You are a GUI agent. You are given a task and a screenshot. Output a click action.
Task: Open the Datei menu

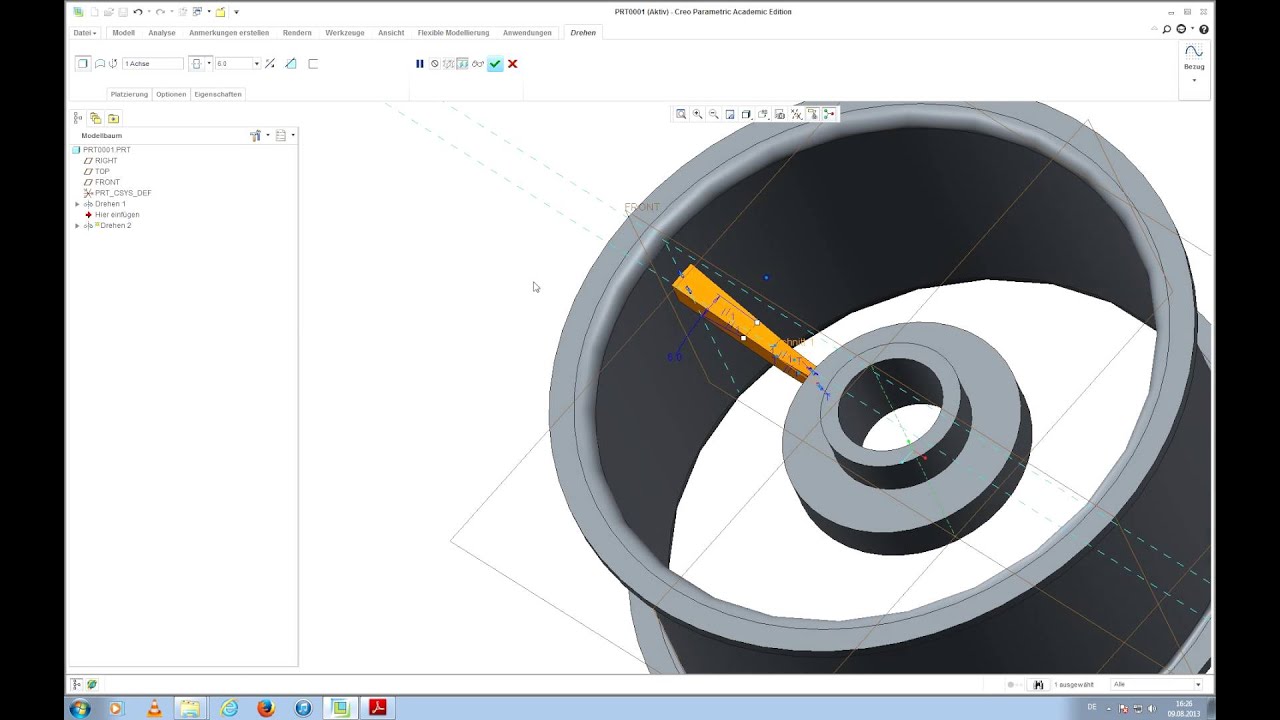tap(85, 33)
